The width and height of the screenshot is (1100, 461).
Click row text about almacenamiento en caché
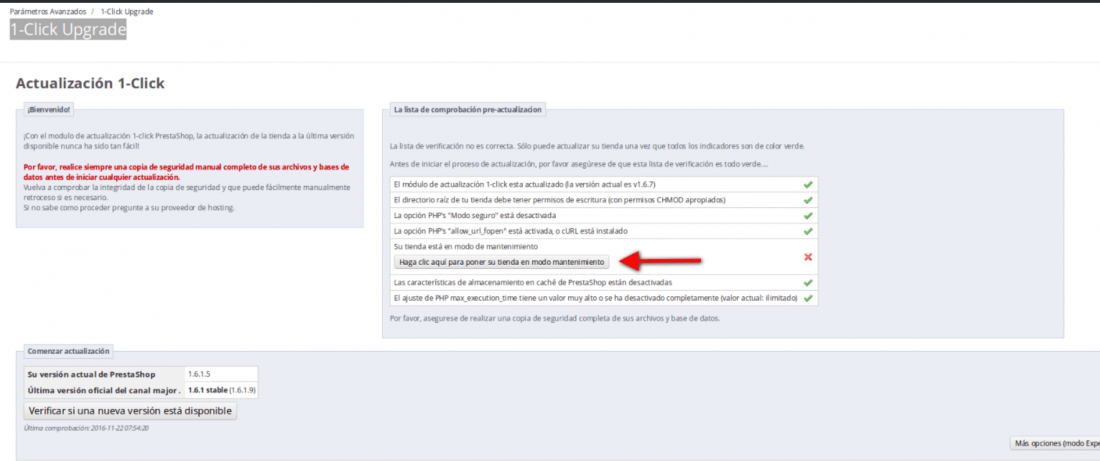(x=533, y=283)
